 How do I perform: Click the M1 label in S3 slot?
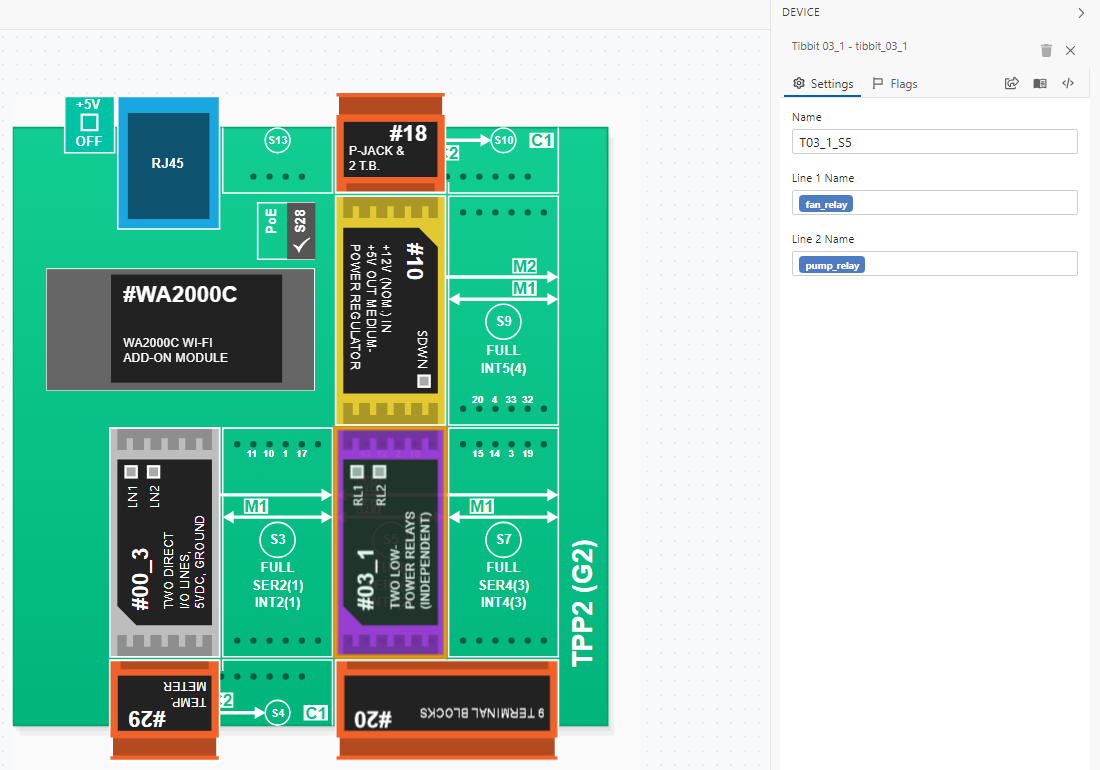coord(256,506)
